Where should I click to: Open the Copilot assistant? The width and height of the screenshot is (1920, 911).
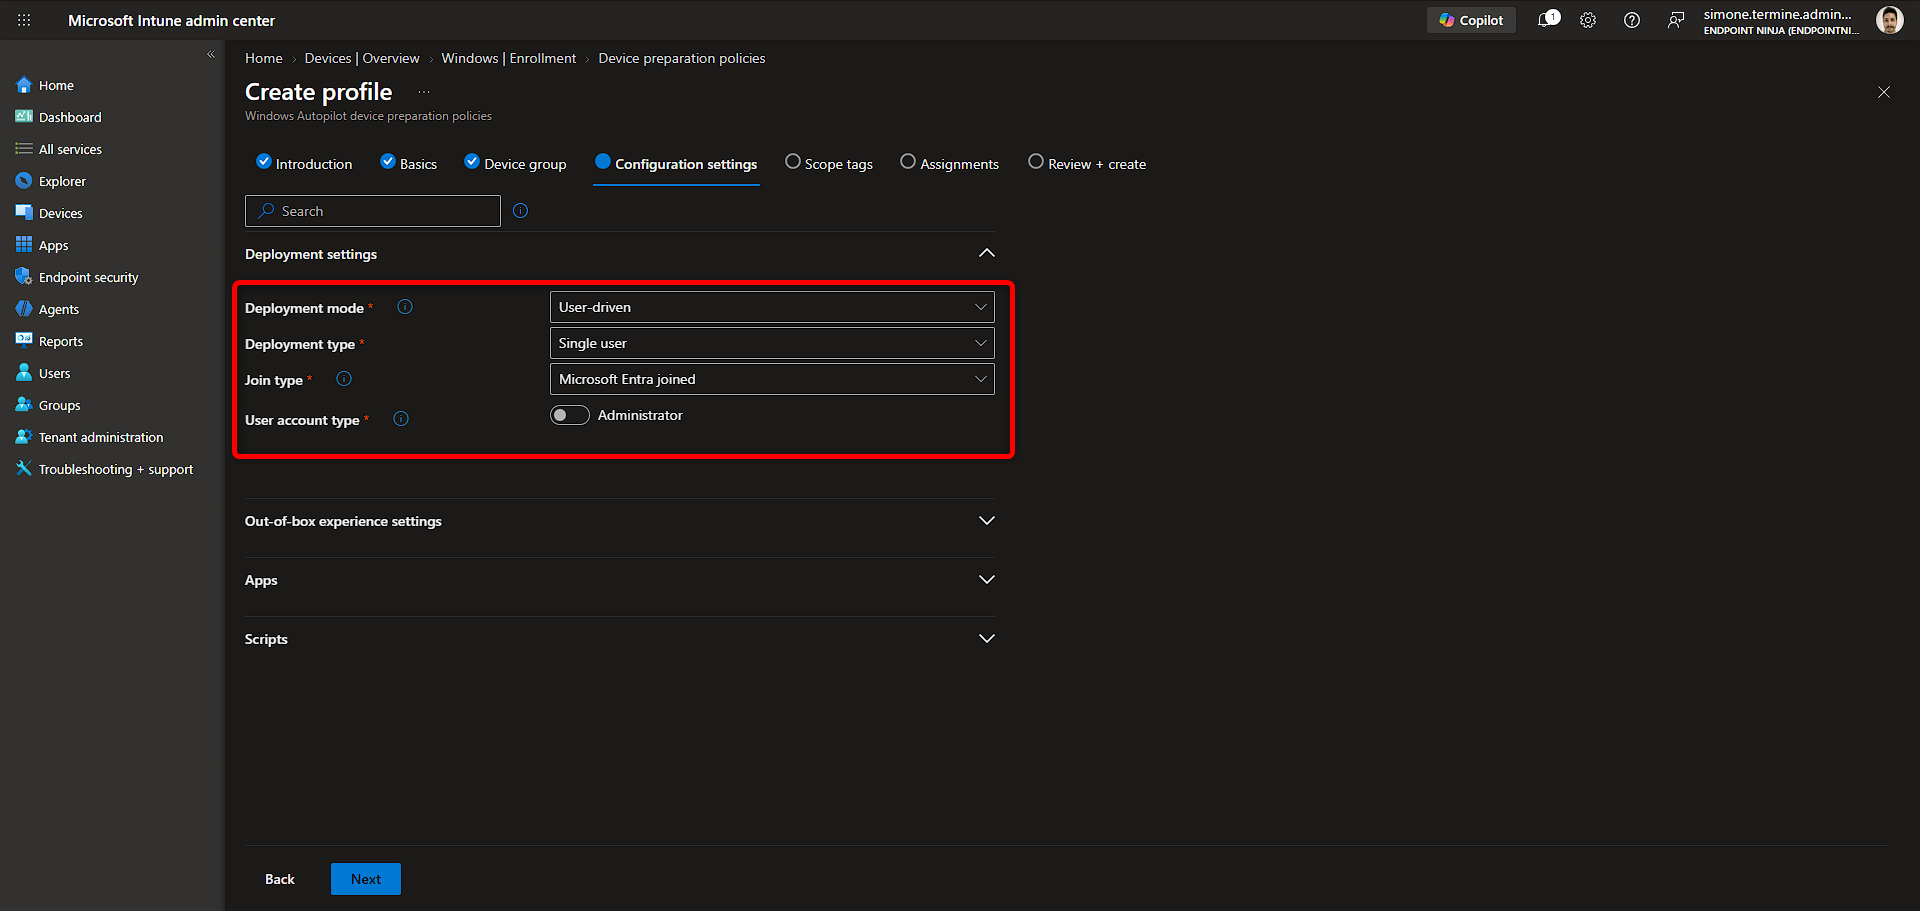pyautogui.click(x=1471, y=20)
